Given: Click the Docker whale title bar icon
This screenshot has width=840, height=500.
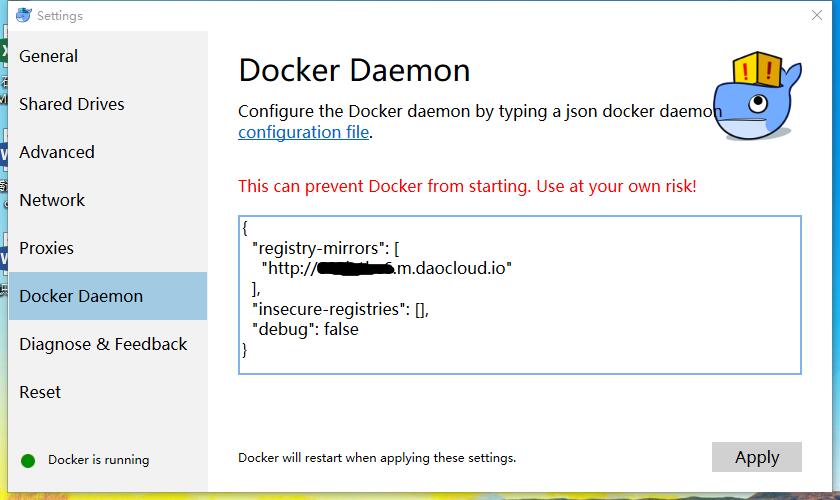Looking at the screenshot, I should click(24, 15).
